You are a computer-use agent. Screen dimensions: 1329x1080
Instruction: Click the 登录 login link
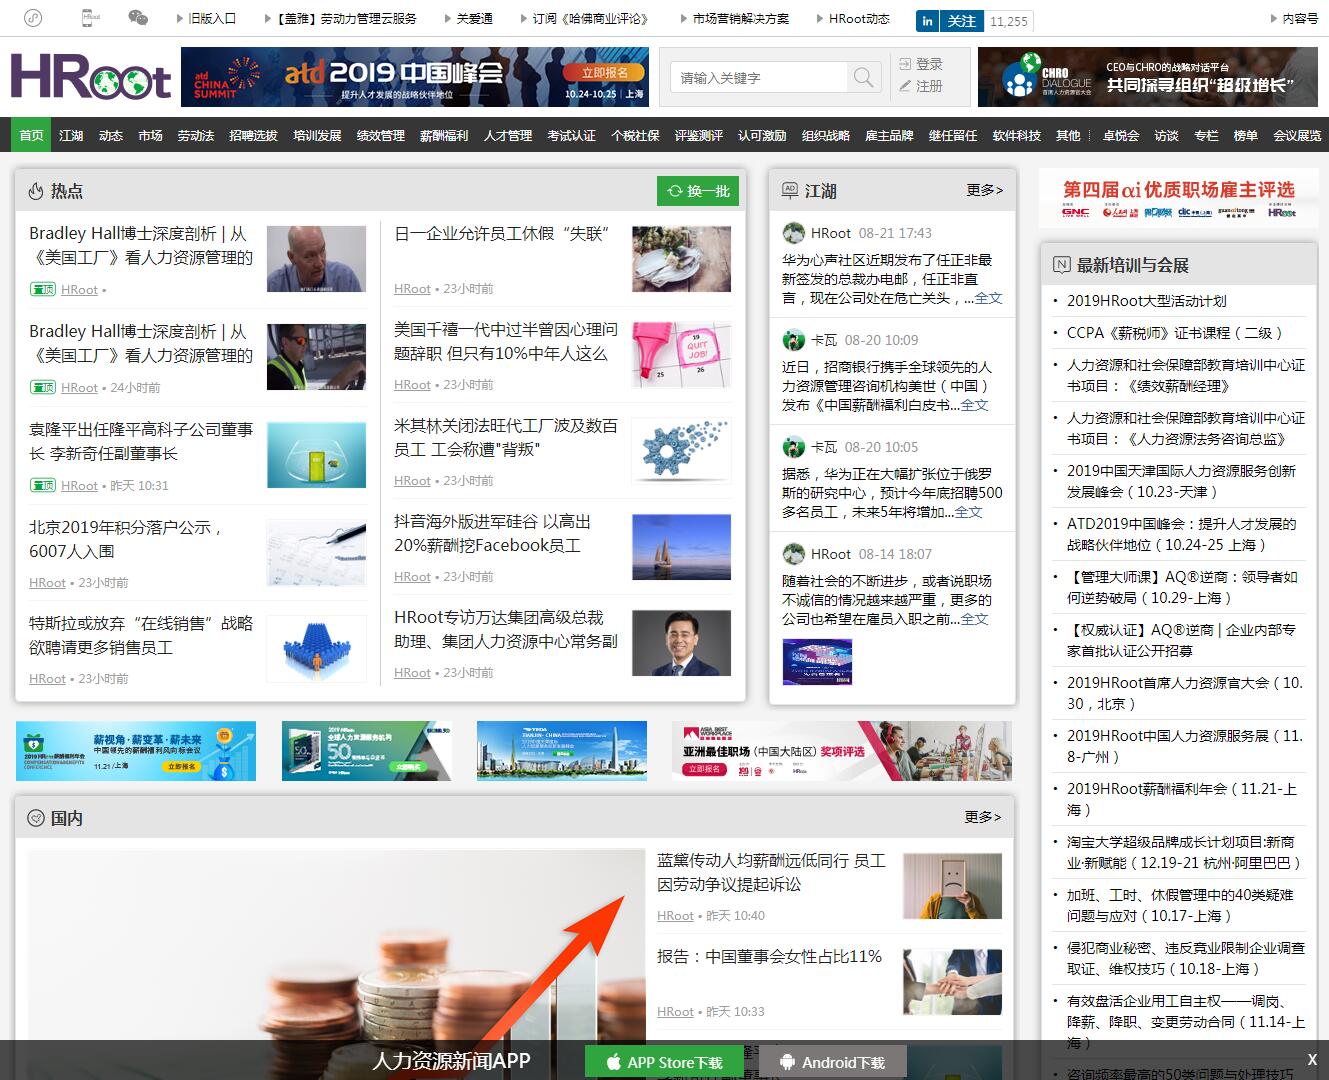920,63
